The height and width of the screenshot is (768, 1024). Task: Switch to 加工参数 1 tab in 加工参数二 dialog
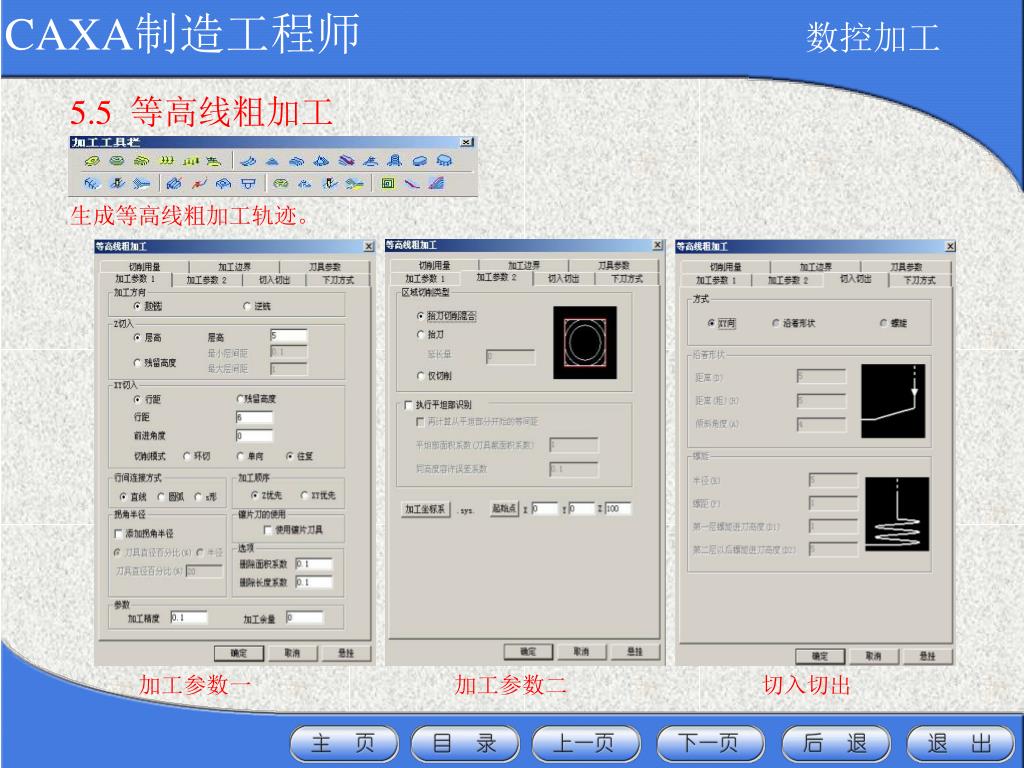pyautogui.click(x=425, y=278)
